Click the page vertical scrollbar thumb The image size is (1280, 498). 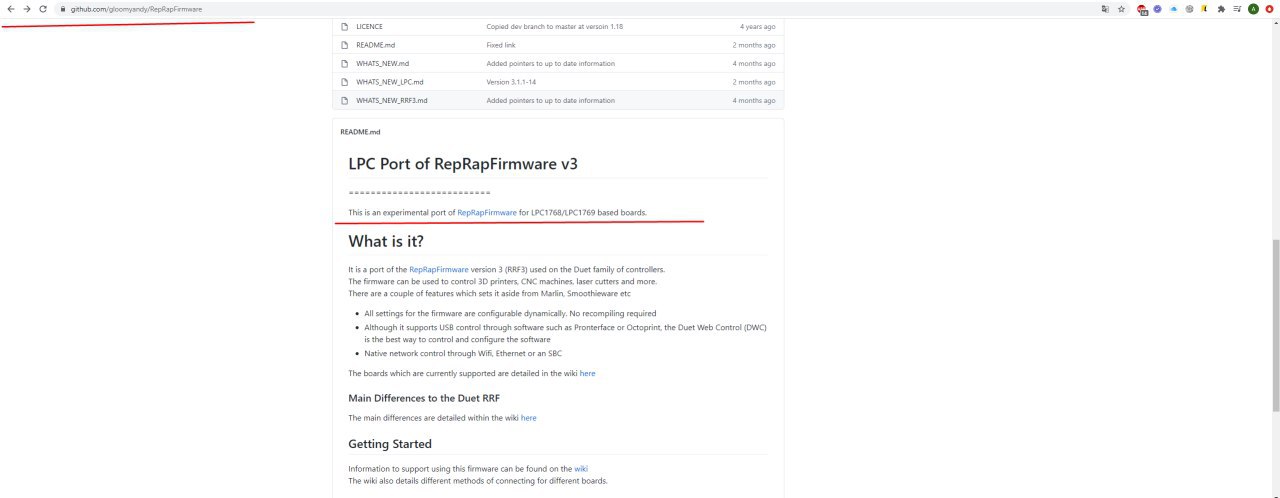click(x=1275, y=325)
